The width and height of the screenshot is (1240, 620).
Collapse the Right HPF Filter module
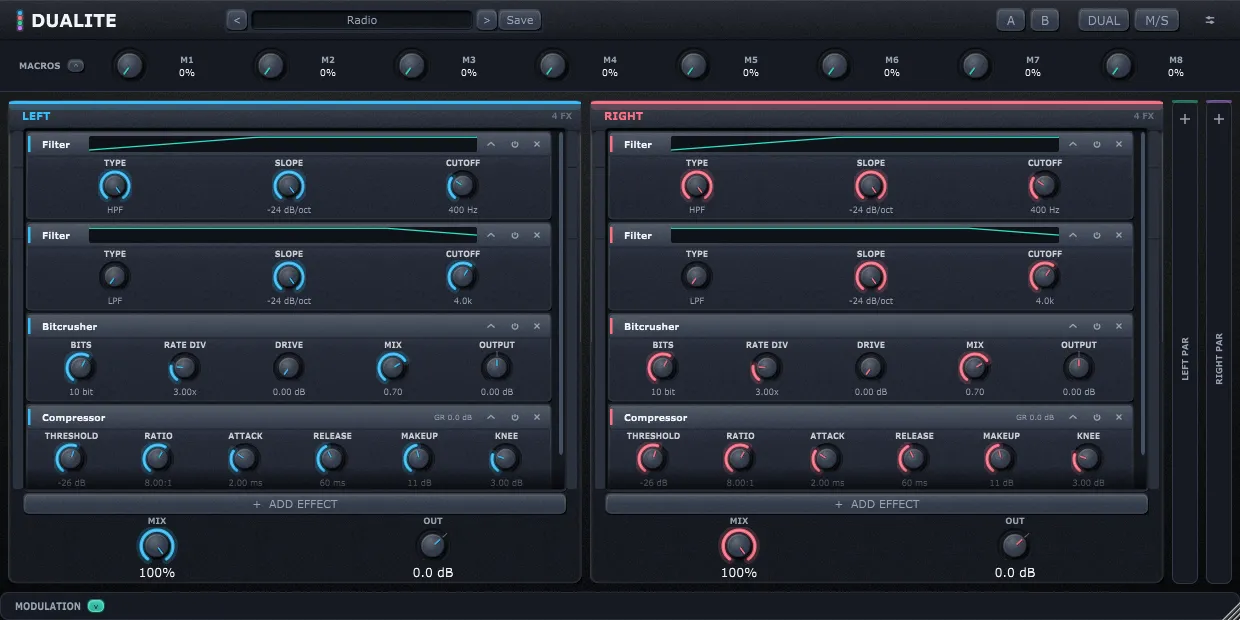pos(1073,144)
